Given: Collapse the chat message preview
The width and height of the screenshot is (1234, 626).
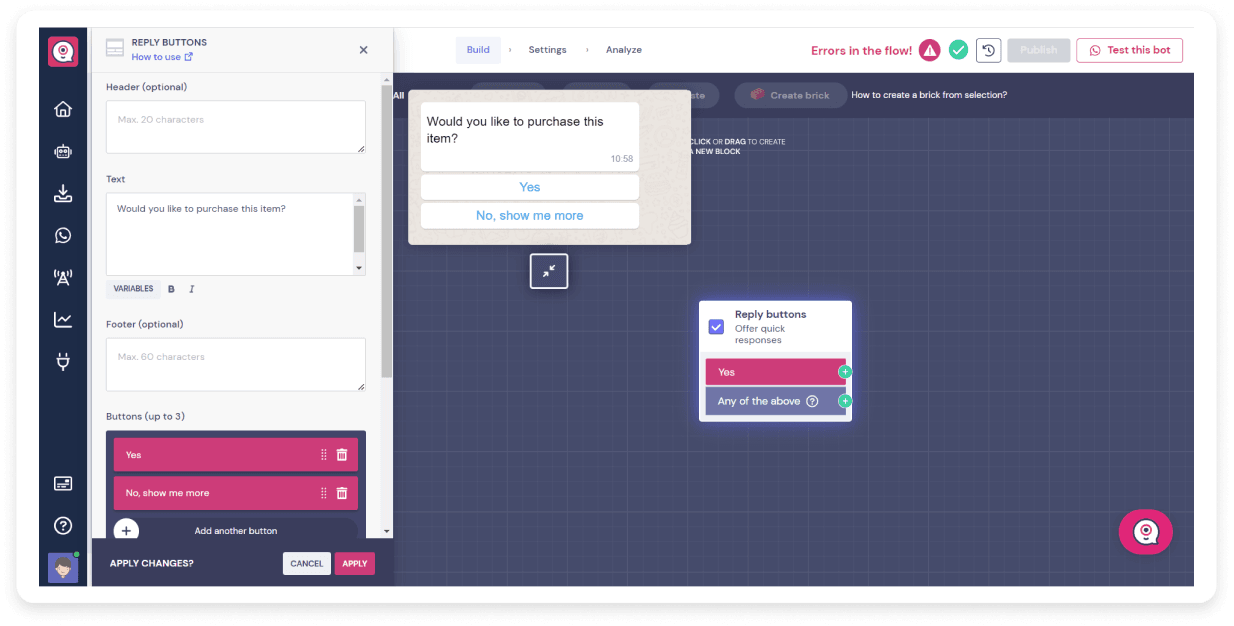Looking at the screenshot, I should point(549,270).
